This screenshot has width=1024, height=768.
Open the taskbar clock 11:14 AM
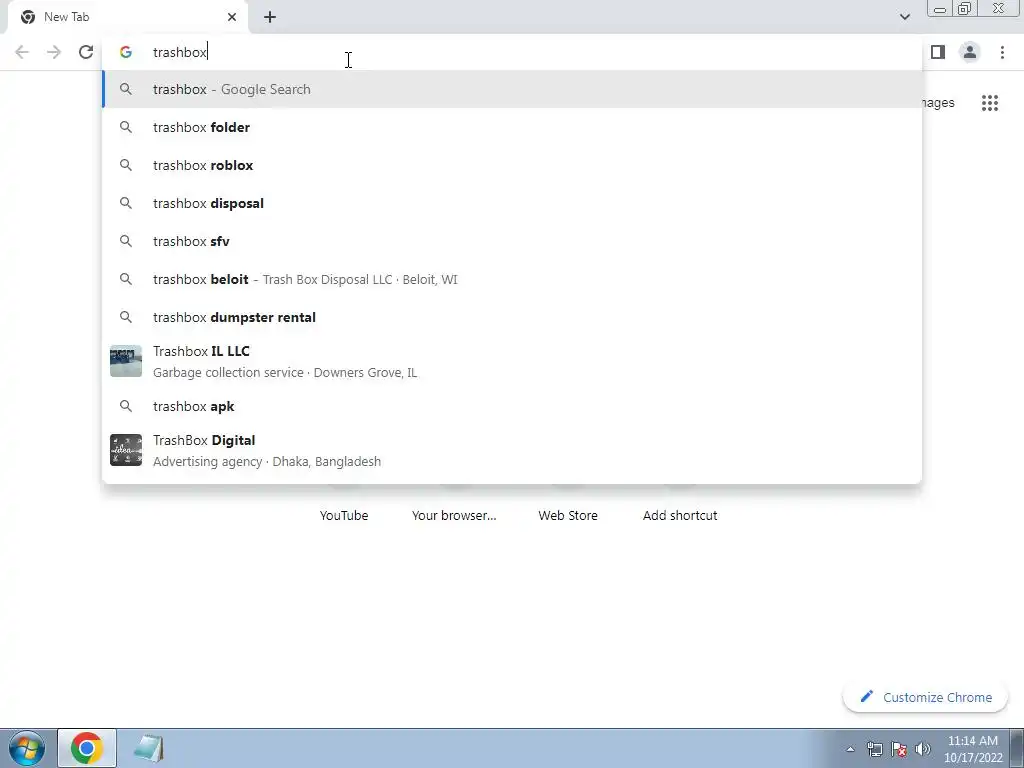click(973, 749)
